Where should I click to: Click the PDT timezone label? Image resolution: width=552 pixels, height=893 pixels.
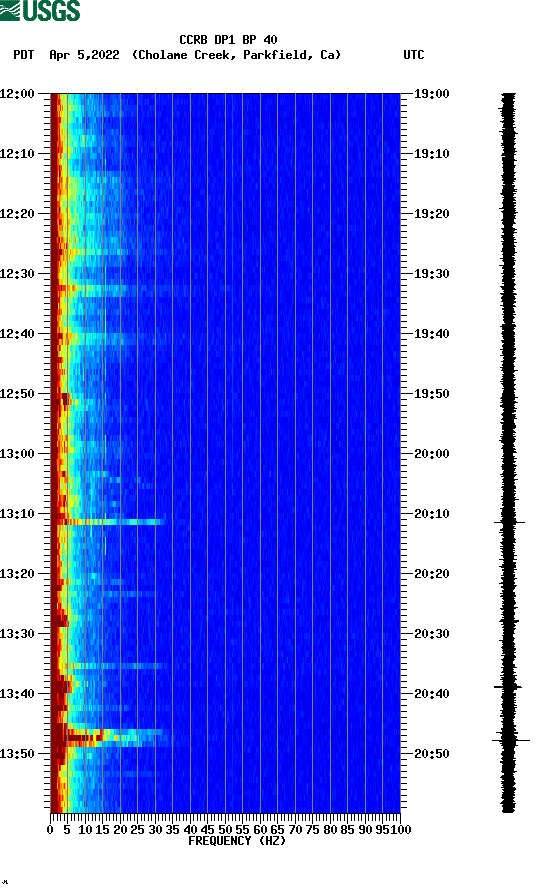(x=24, y=55)
